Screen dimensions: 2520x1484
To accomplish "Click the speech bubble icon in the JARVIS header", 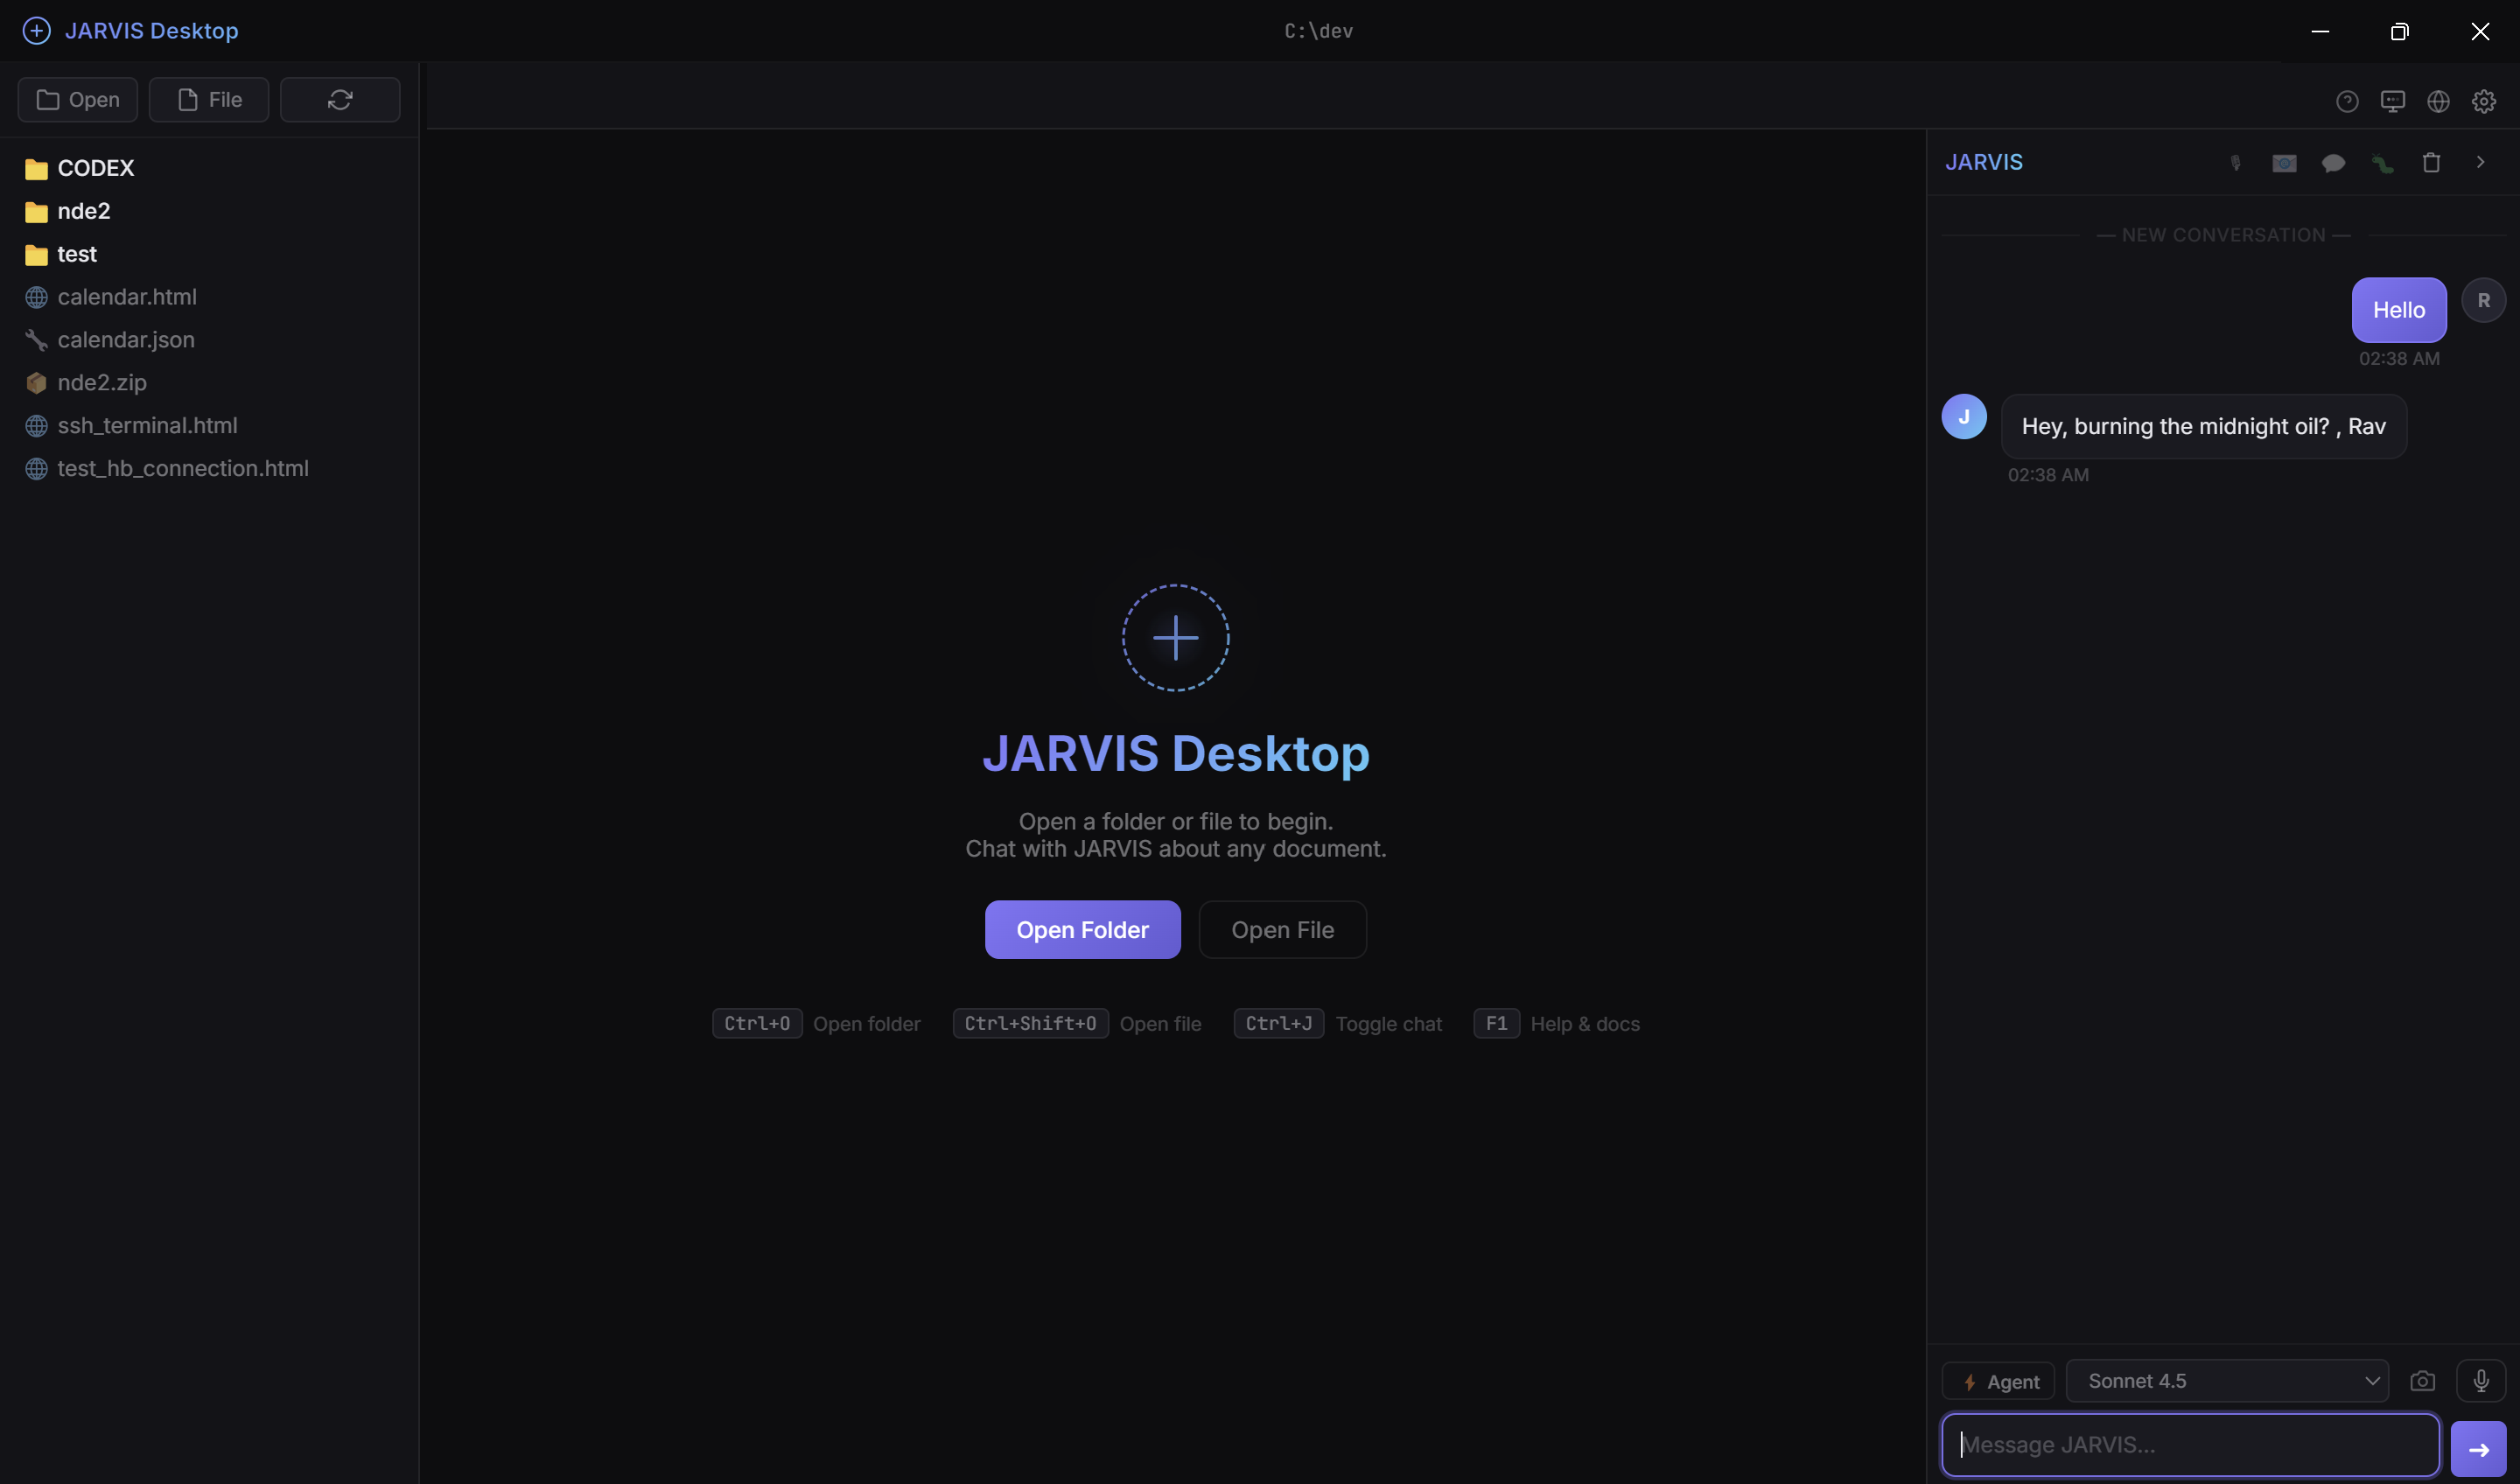I will click(2333, 163).
